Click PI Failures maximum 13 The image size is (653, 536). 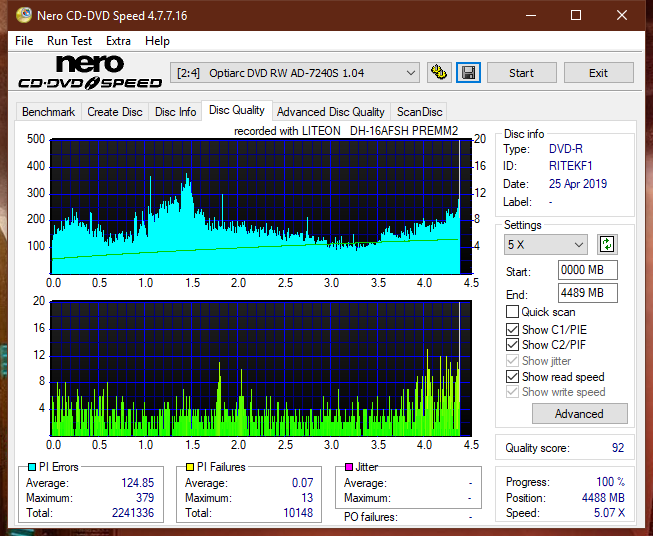pyautogui.click(x=307, y=498)
